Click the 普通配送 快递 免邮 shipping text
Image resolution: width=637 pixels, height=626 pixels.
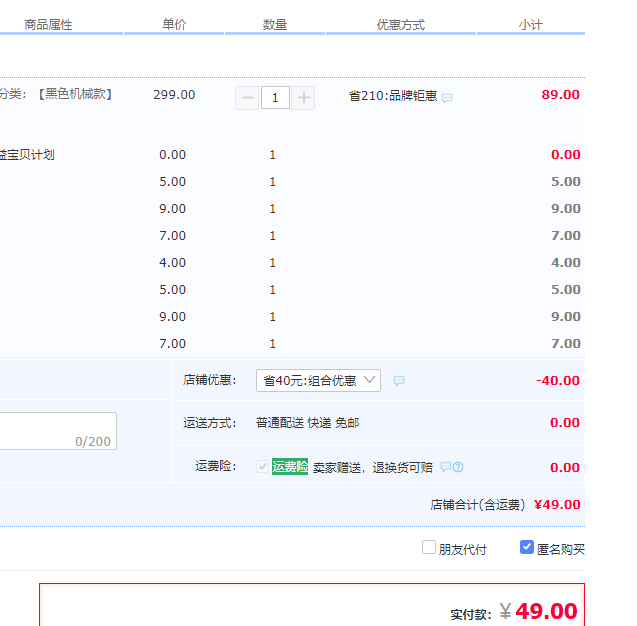(308, 423)
